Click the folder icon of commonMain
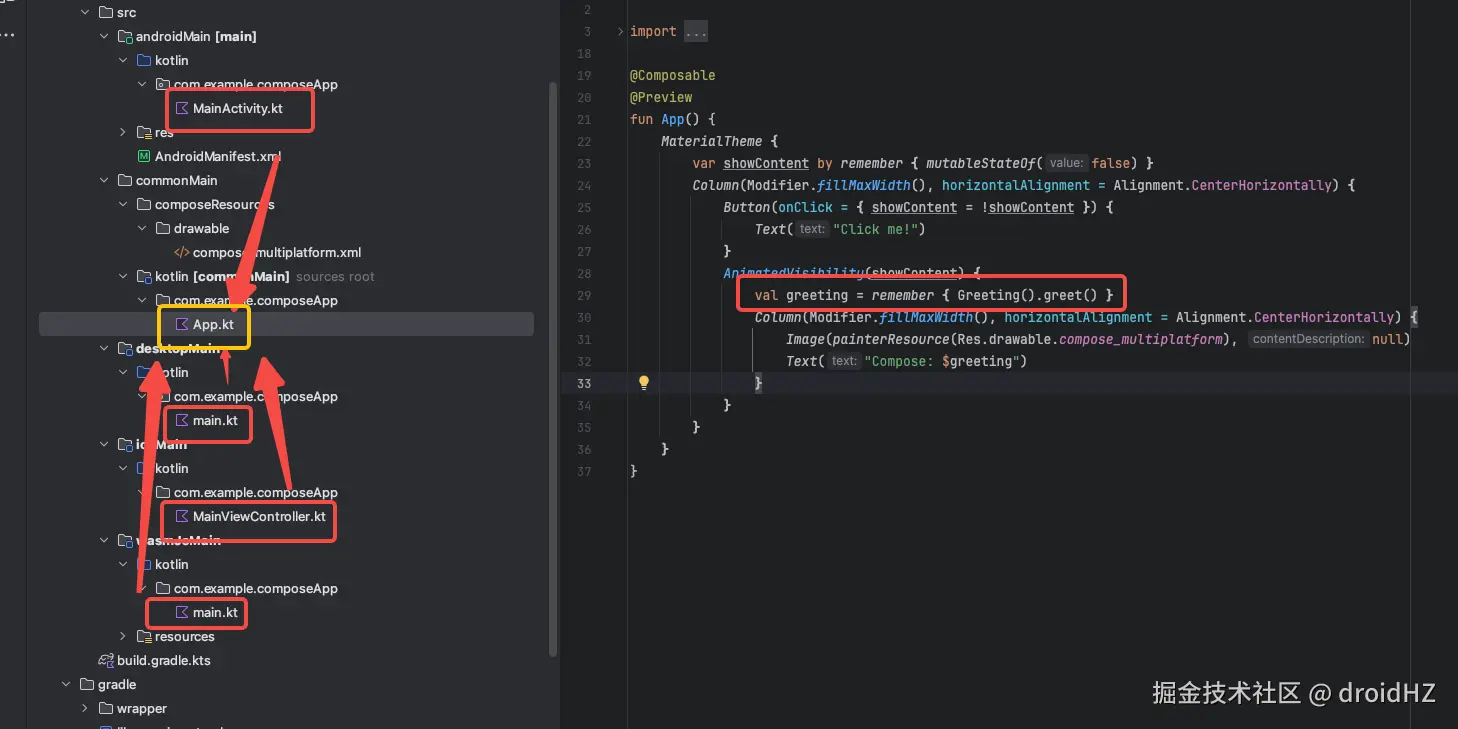Image resolution: width=1458 pixels, height=729 pixels. click(x=125, y=180)
